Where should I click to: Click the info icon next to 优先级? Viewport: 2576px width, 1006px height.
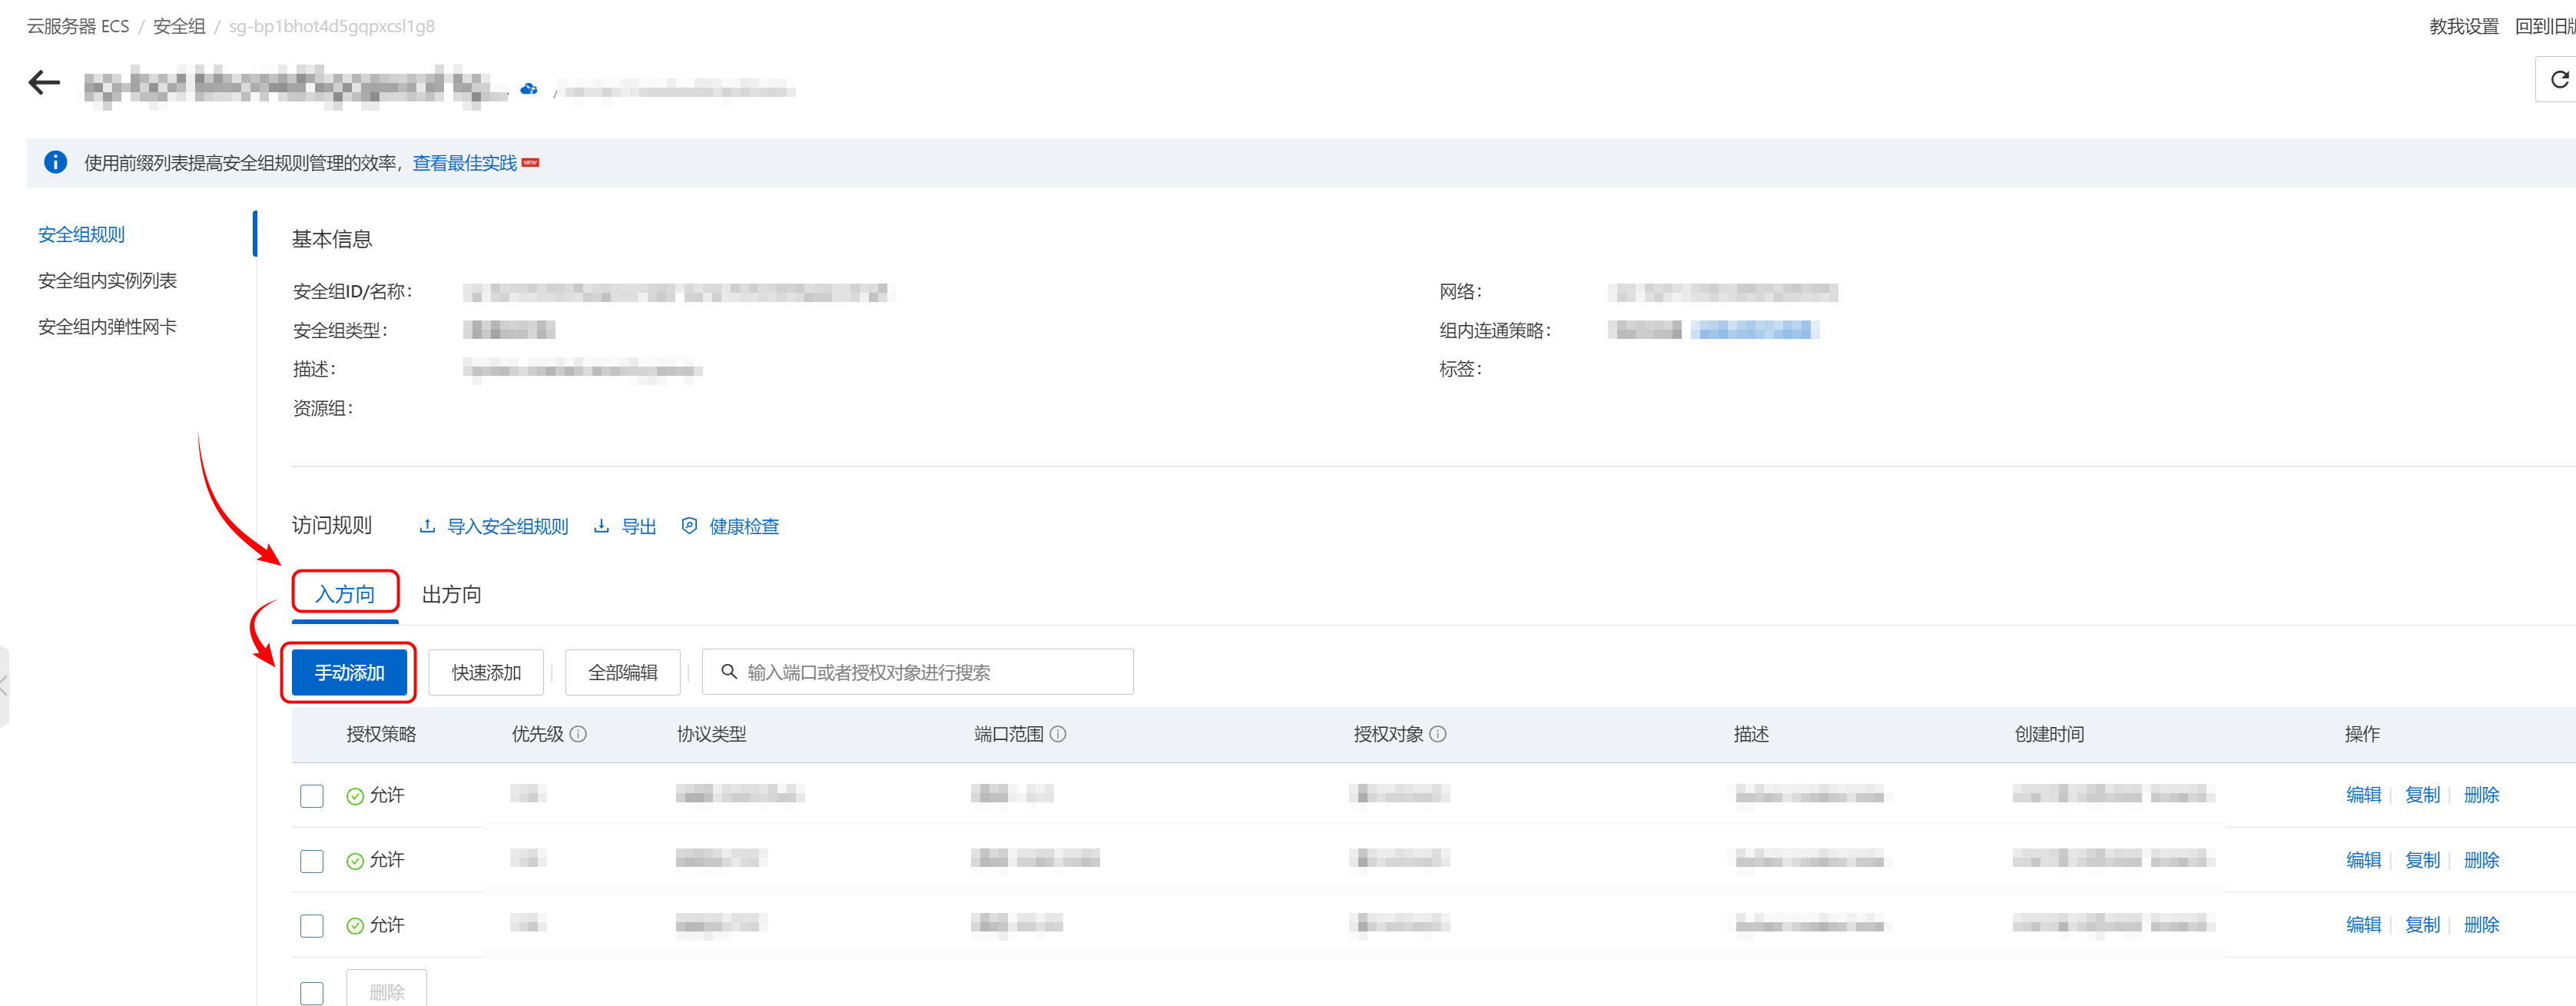pos(578,734)
